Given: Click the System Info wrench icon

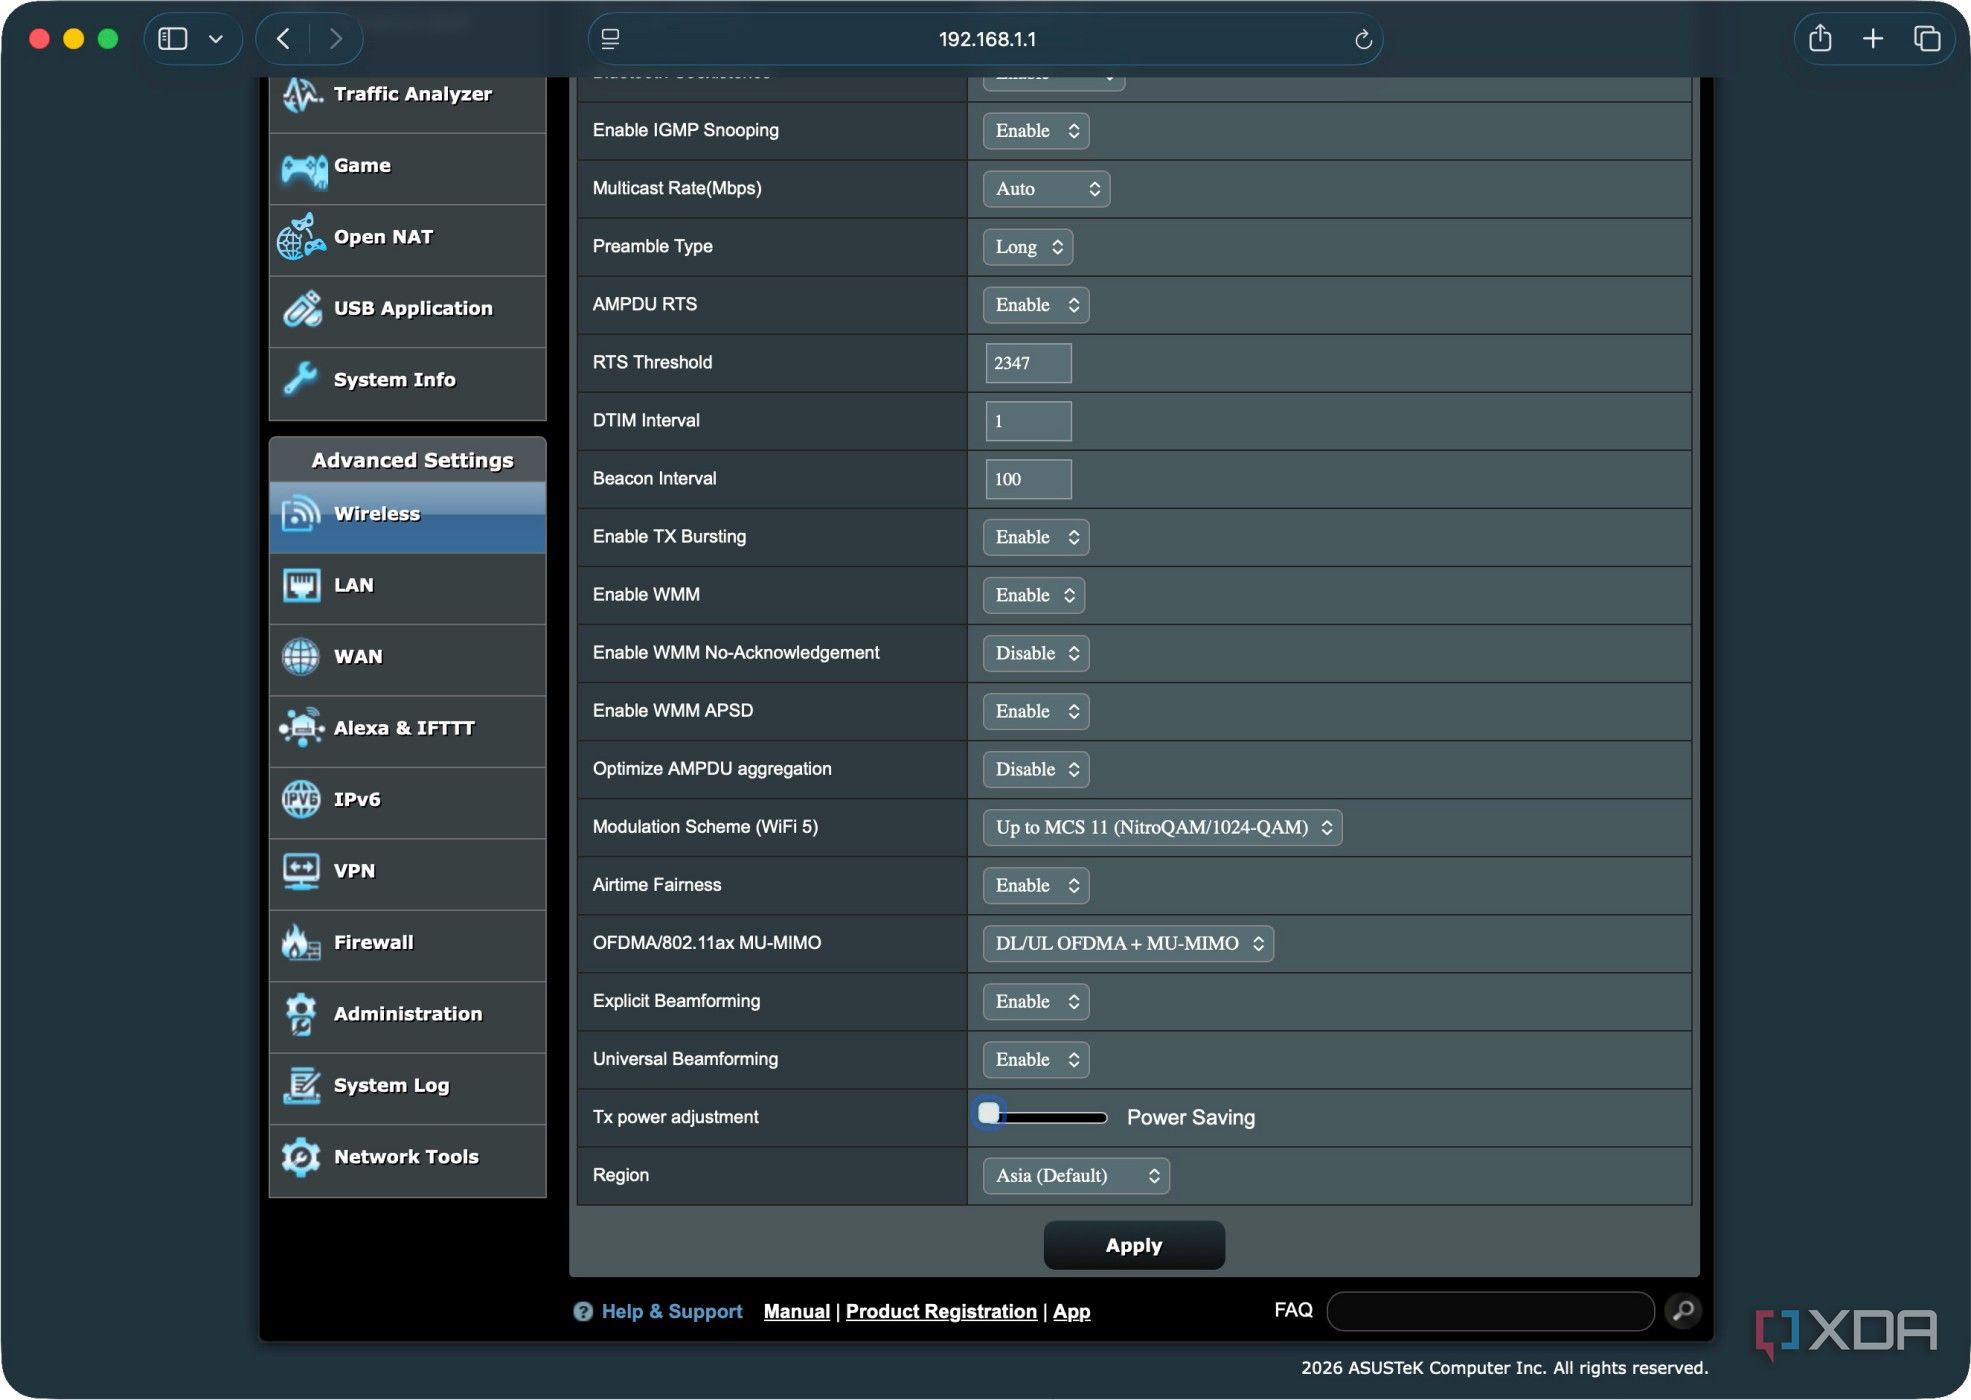Looking at the screenshot, I should [300, 380].
